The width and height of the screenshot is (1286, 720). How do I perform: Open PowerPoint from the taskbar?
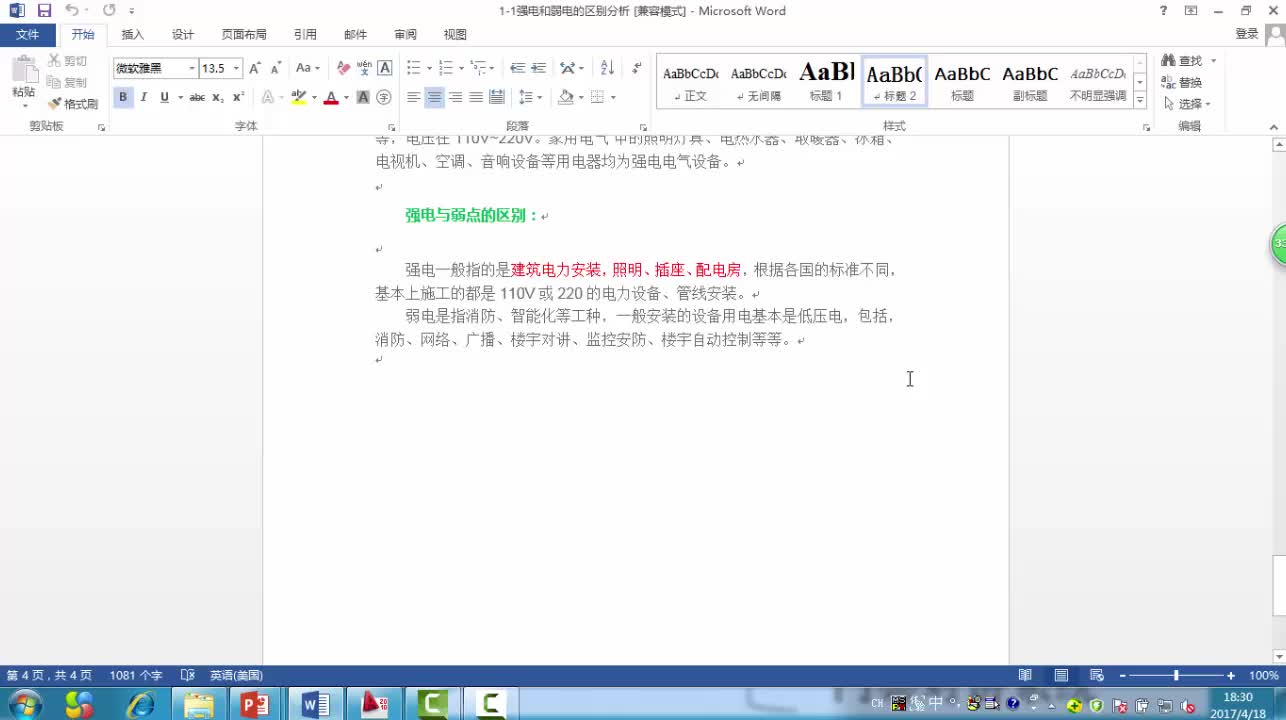(x=256, y=704)
